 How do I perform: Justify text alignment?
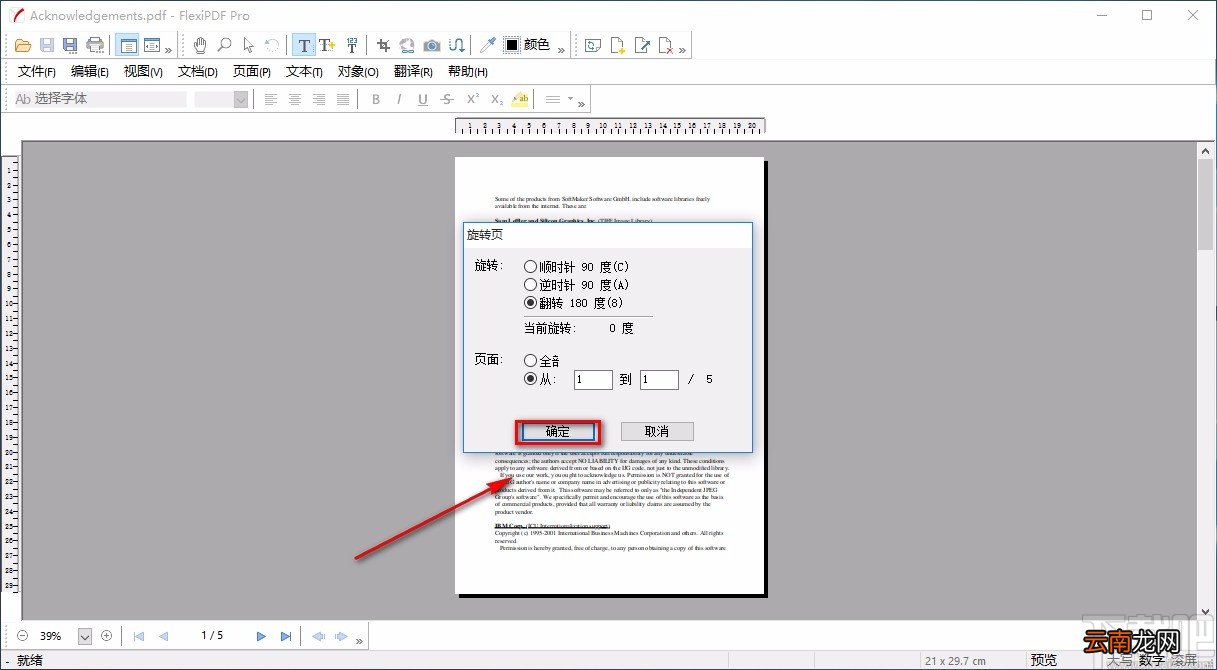(x=343, y=99)
